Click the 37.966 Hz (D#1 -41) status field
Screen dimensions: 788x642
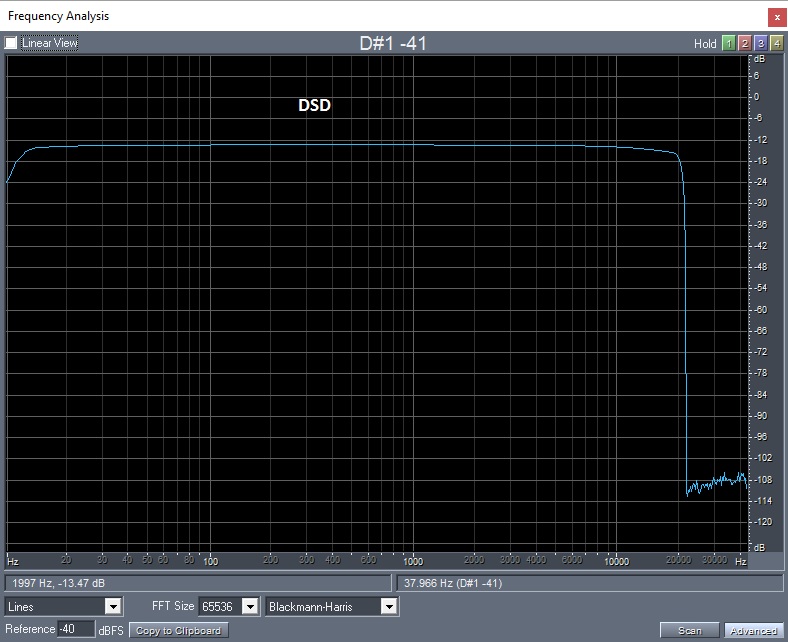pyautogui.click(x=589, y=582)
